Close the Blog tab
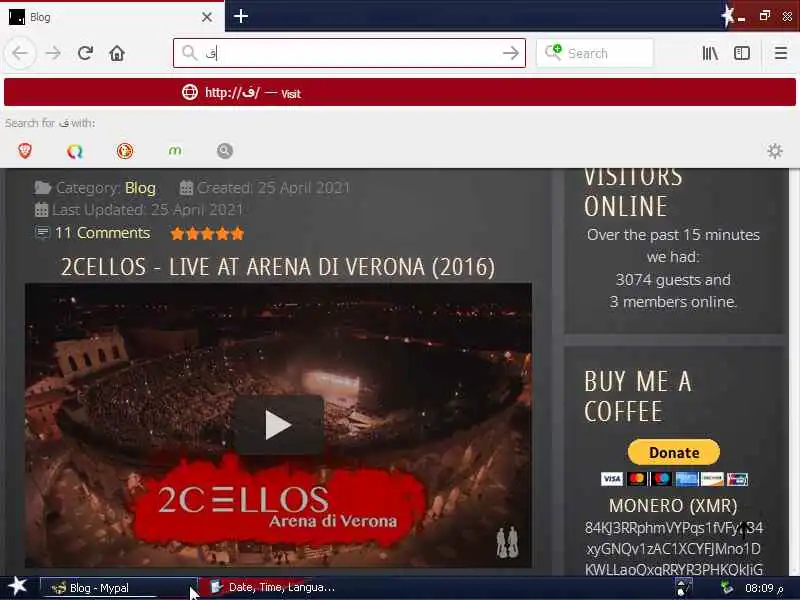This screenshot has width=800, height=600. pos(207,17)
